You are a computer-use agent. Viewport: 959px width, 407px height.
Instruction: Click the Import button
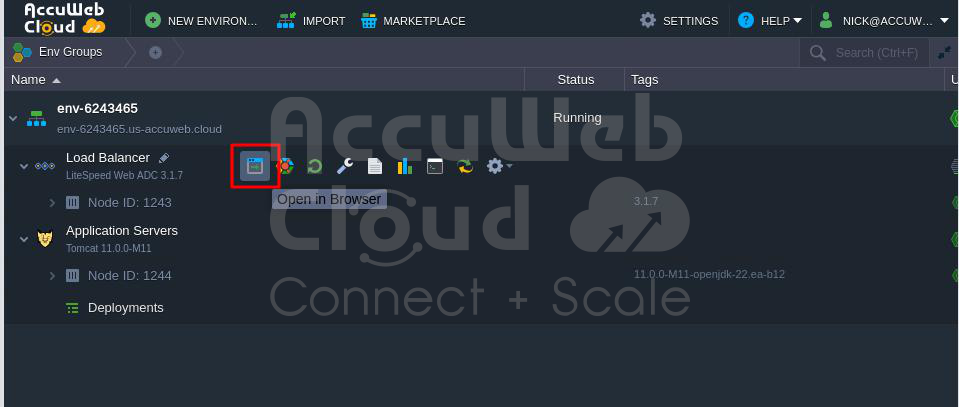(312, 20)
